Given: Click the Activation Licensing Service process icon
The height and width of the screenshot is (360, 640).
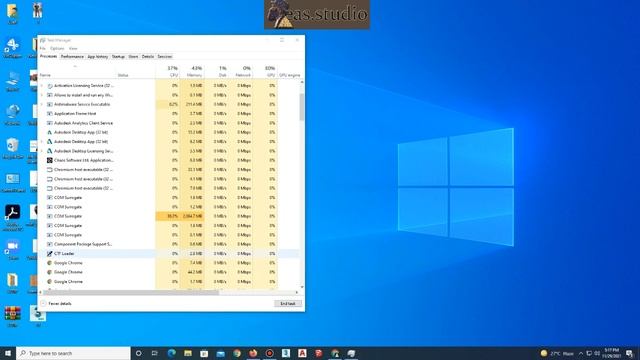Looking at the screenshot, I should tap(50, 86).
